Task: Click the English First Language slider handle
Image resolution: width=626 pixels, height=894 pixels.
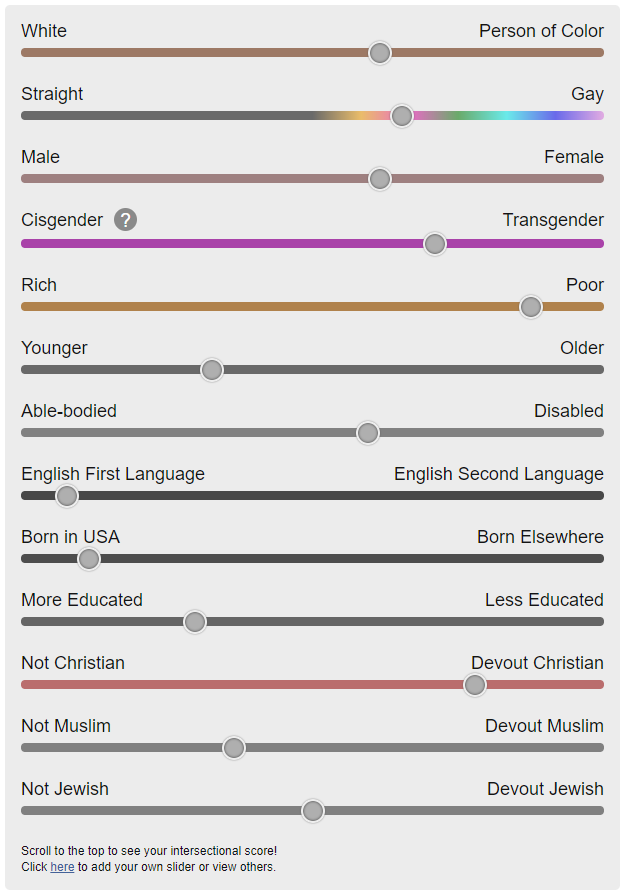Action: (67, 496)
